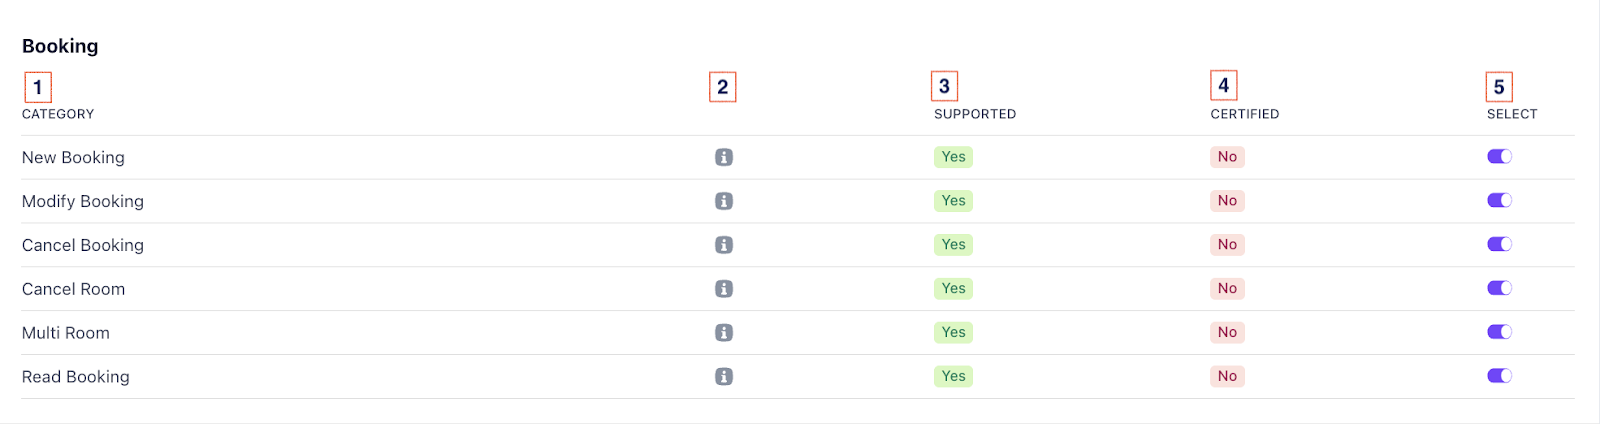Click the Multi Room info icon
This screenshot has height=424, width=1600.
coord(724,333)
